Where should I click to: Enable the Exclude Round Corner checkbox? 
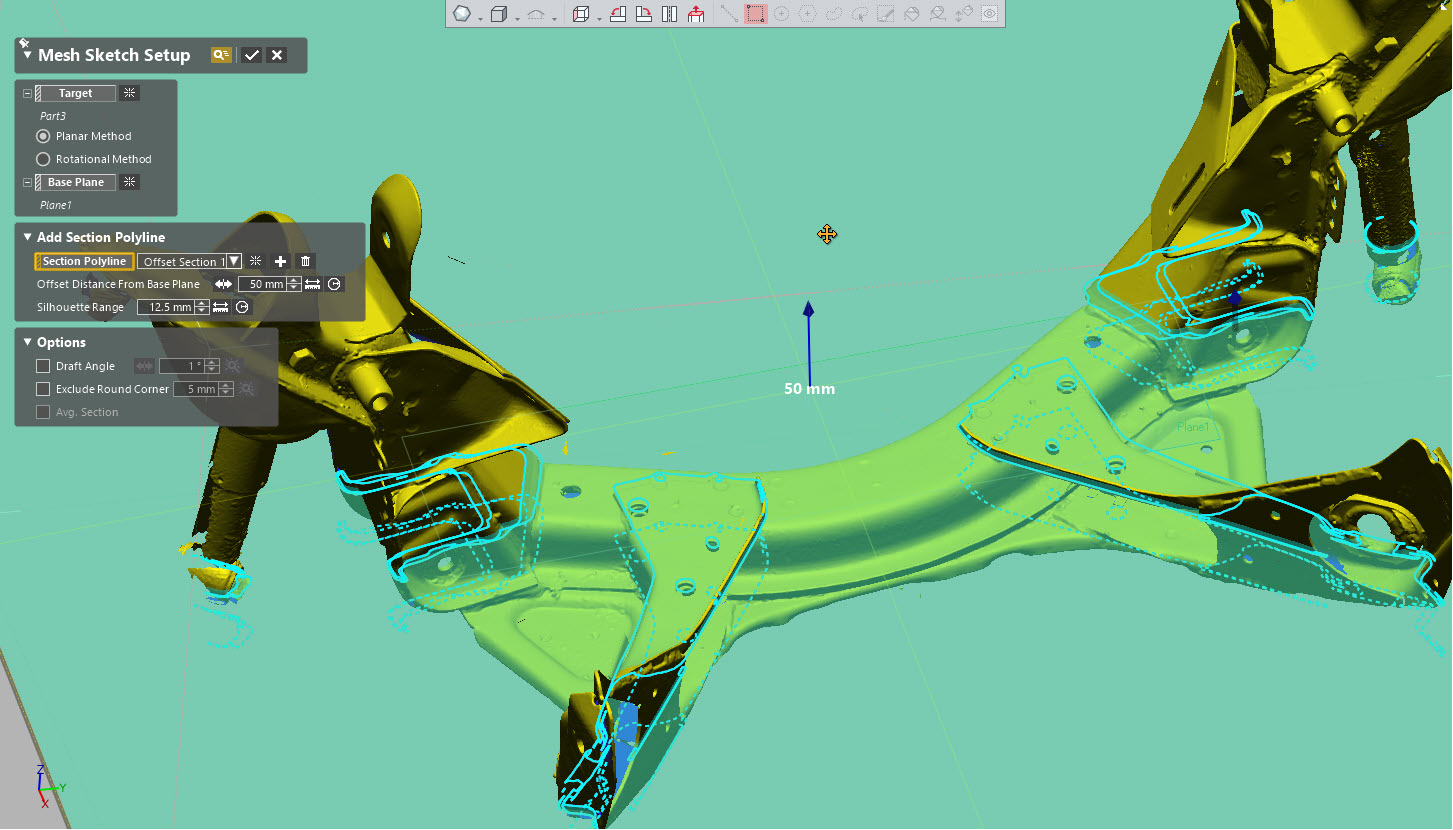(x=43, y=389)
